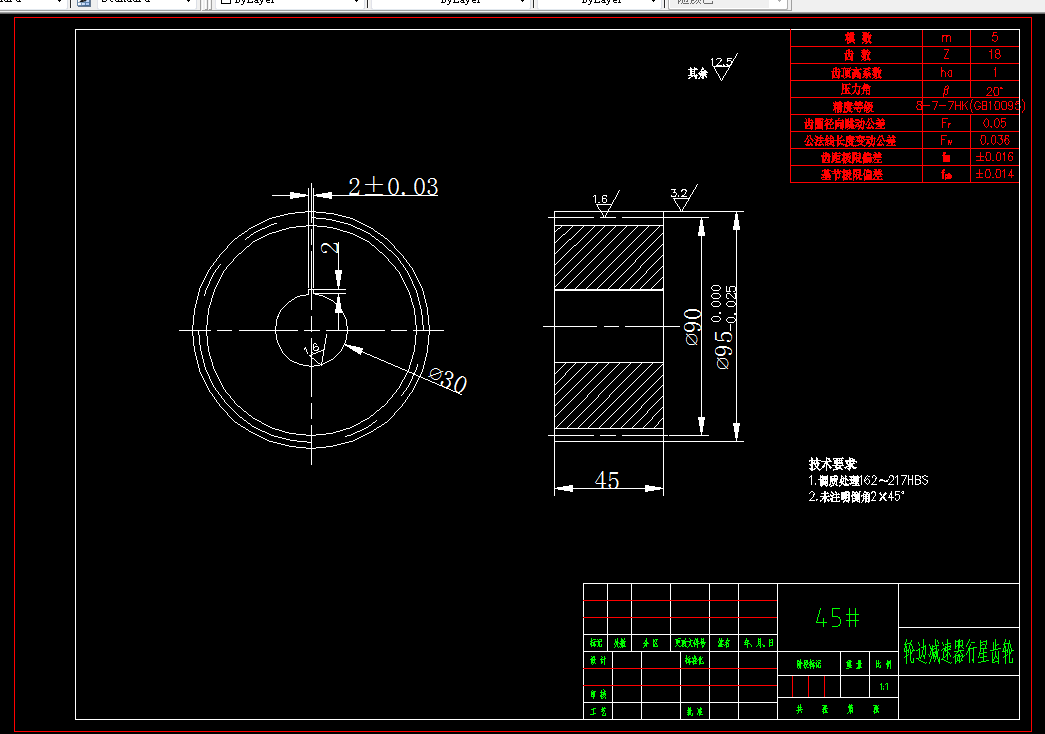Image resolution: width=1045 pixels, height=734 pixels.
Task: Select the 齿数 cell in parameter table
Action: 858,55
